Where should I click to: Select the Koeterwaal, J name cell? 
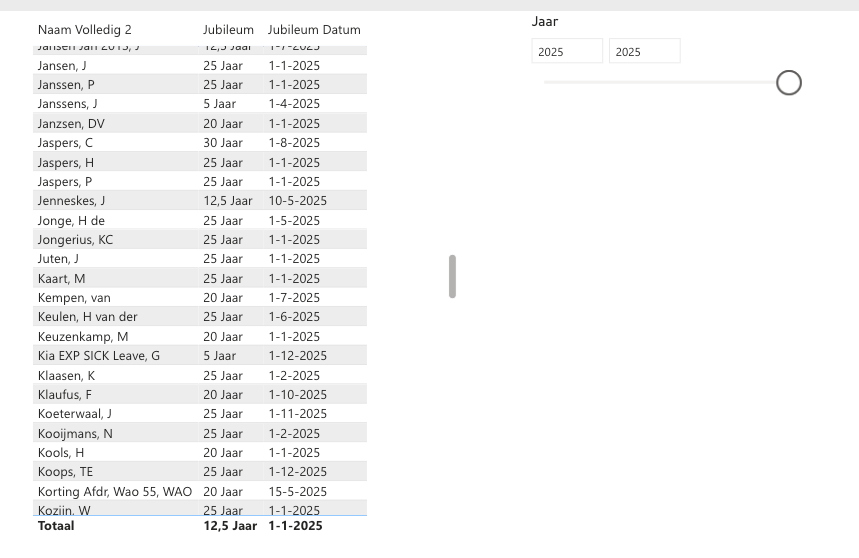click(x=75, y=414)
